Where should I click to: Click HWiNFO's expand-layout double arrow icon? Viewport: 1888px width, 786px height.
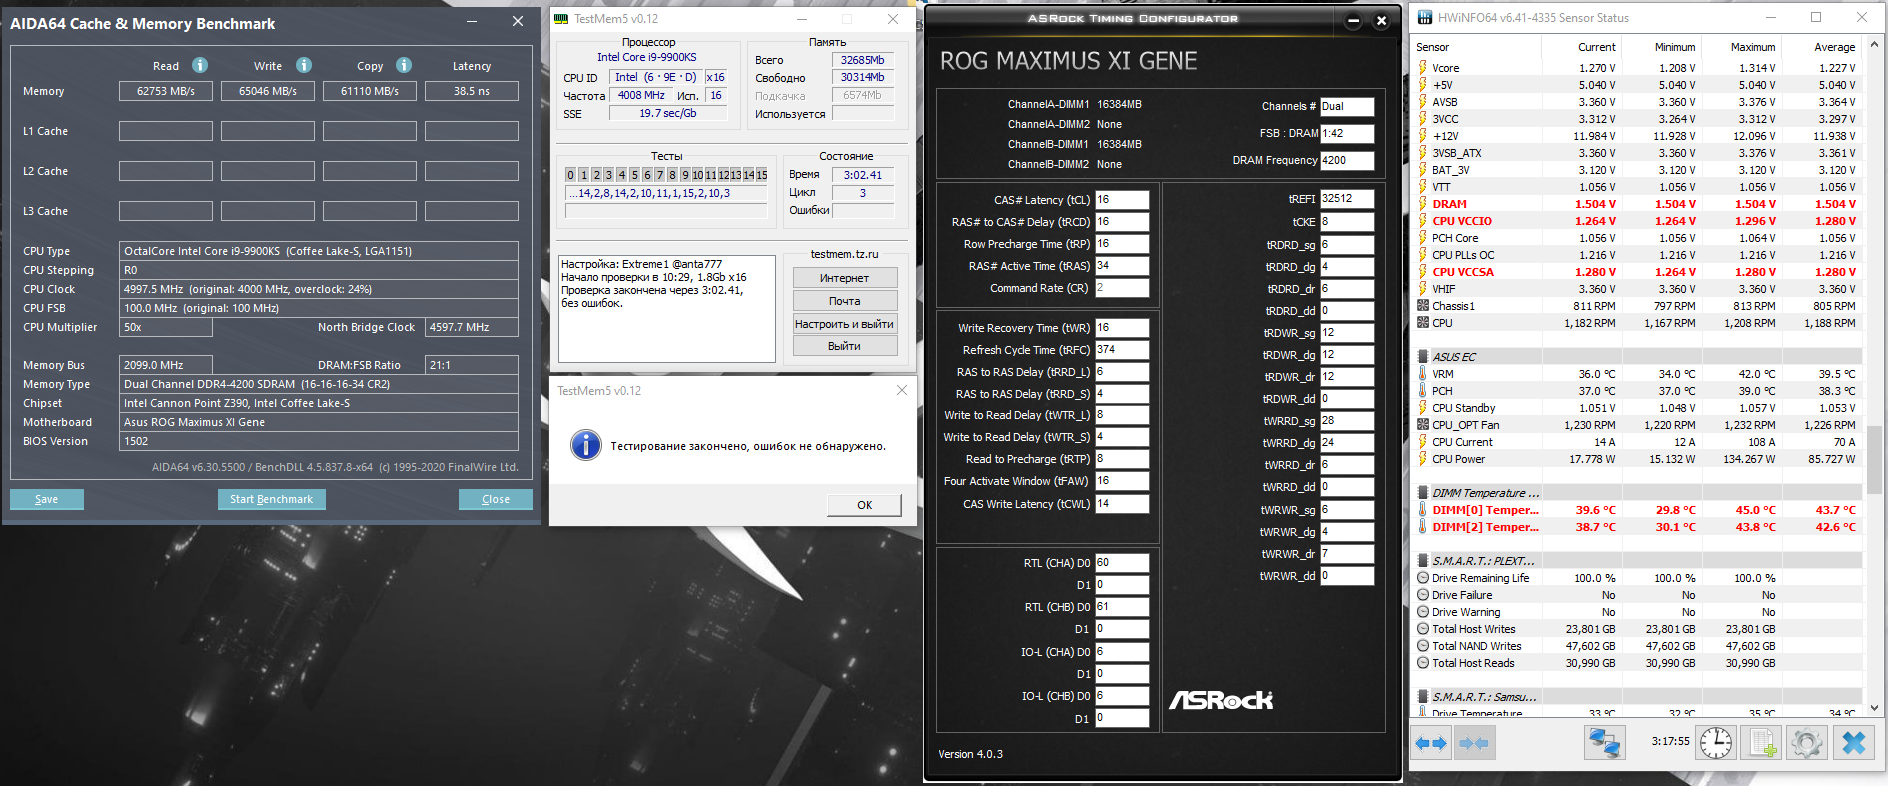(1431, 743)
